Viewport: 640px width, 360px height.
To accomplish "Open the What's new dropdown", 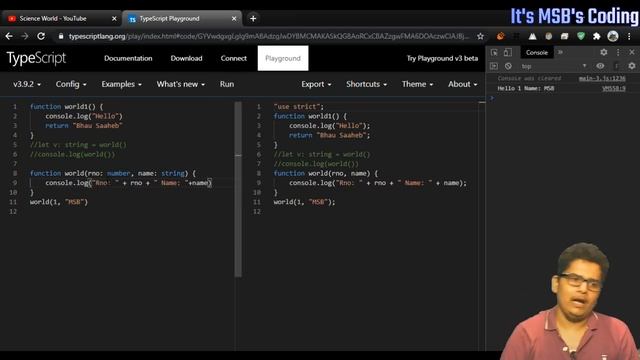I will [x=180, y=84].
